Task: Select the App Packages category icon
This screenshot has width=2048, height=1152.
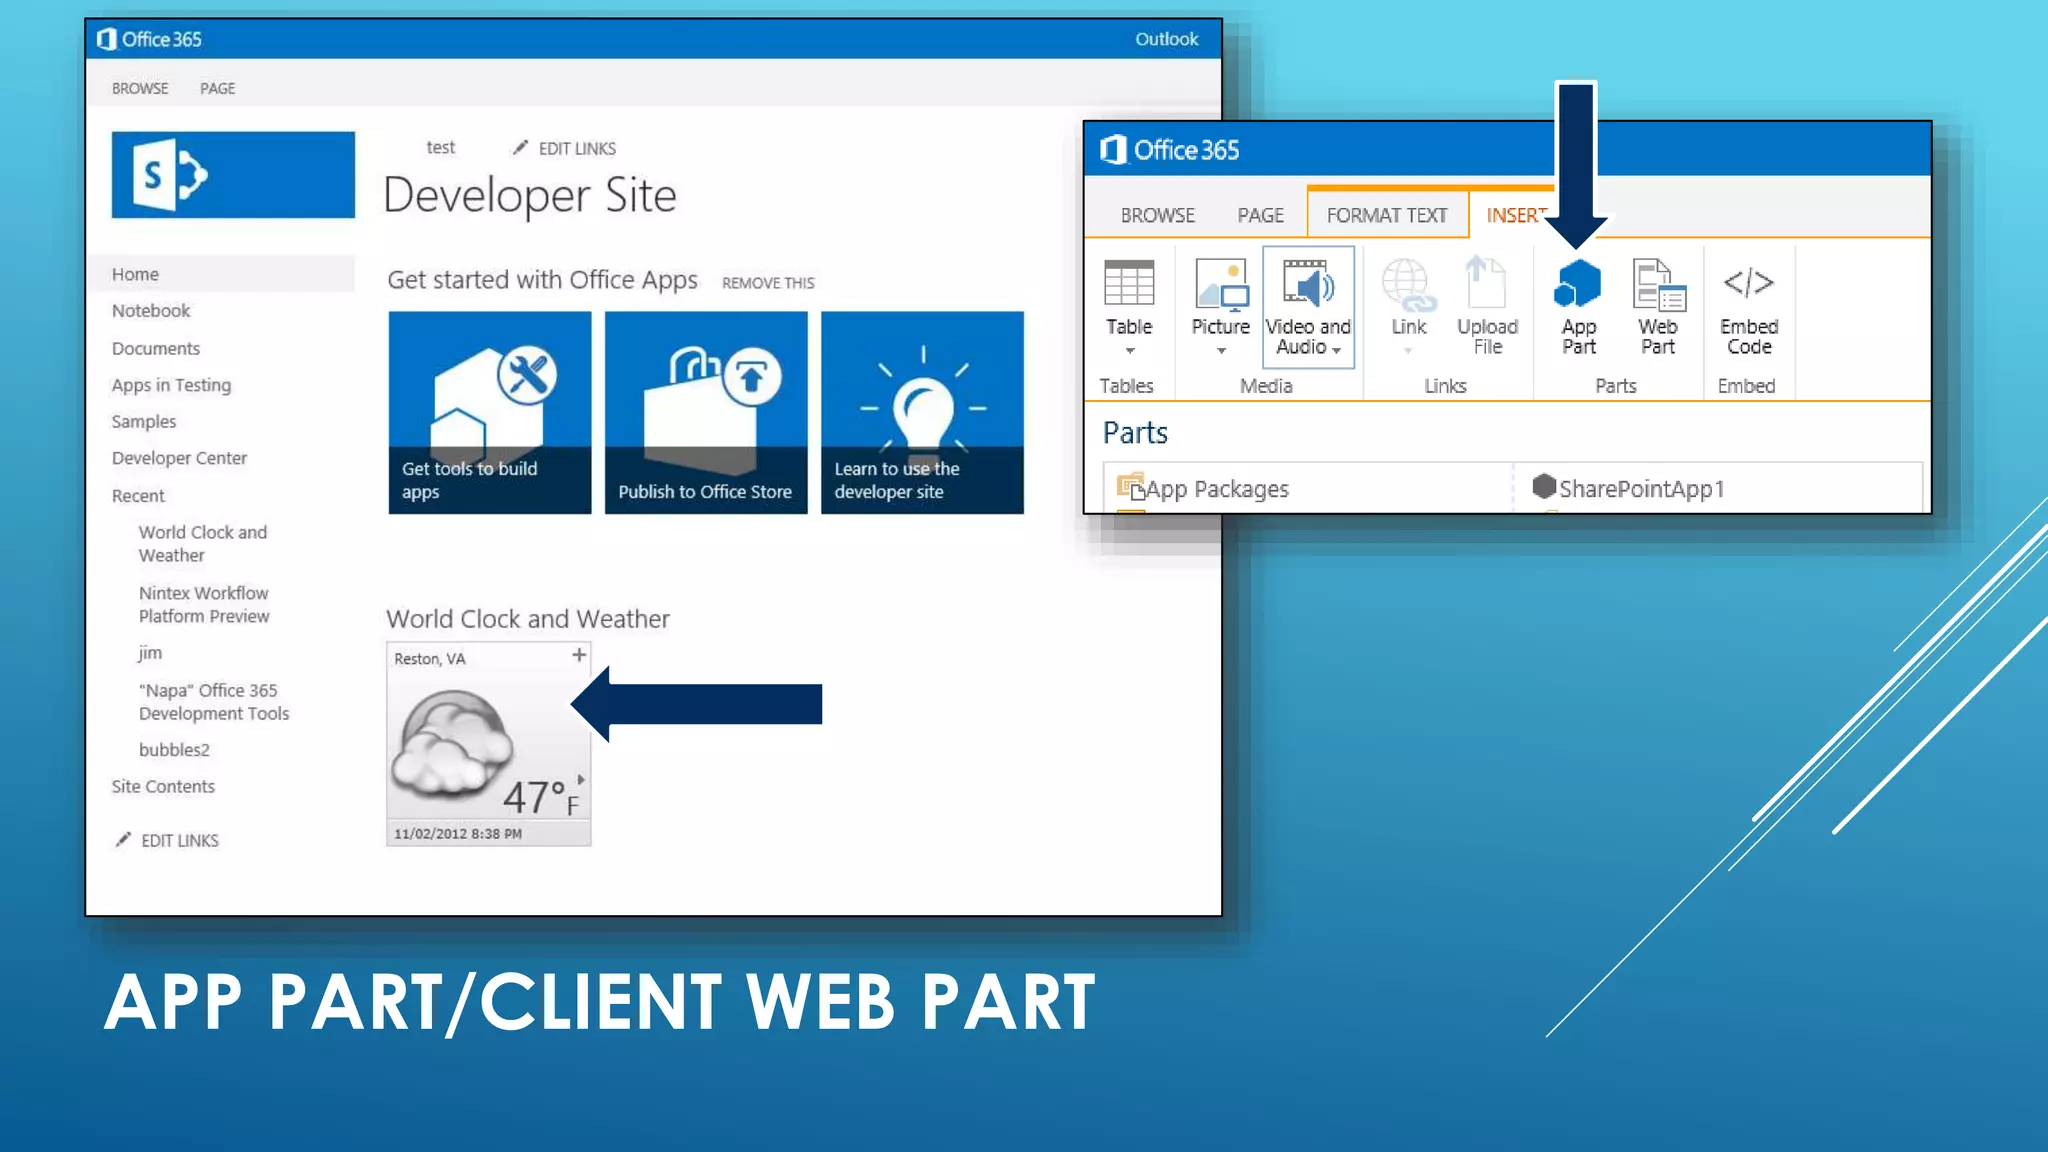Action: point(1131,487)
